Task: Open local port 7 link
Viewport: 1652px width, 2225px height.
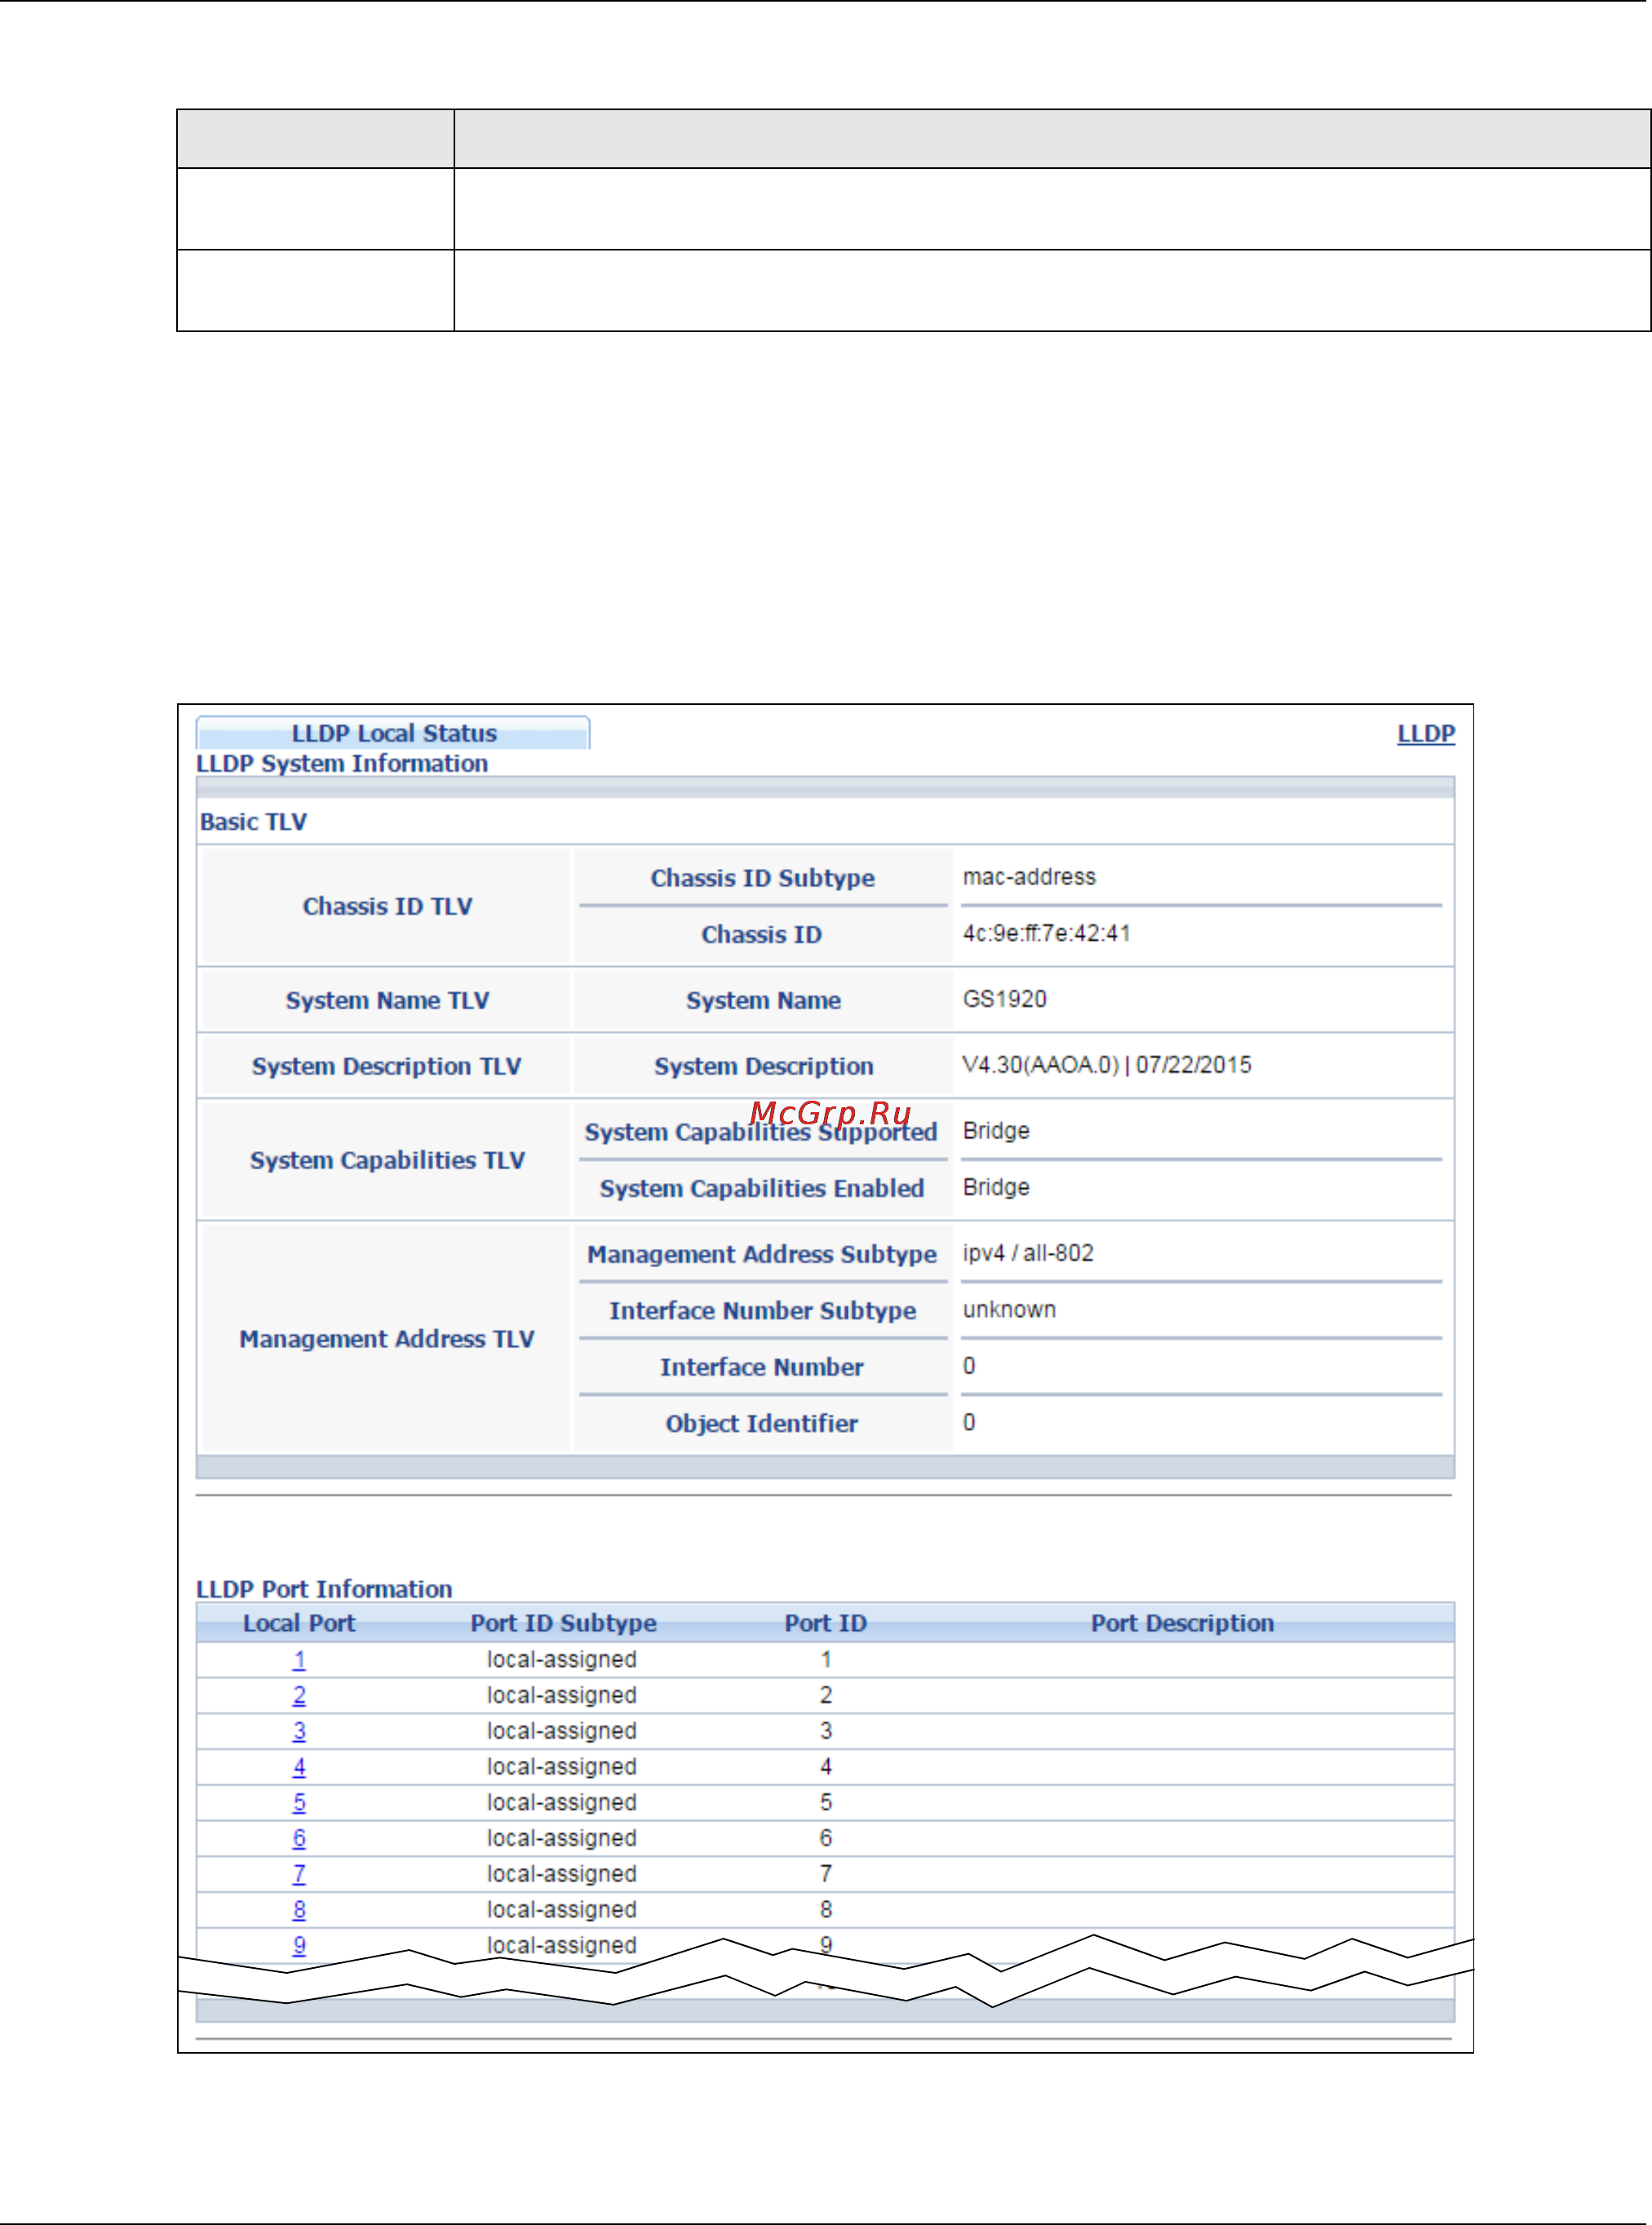Action: click(x=299, y=1874)
